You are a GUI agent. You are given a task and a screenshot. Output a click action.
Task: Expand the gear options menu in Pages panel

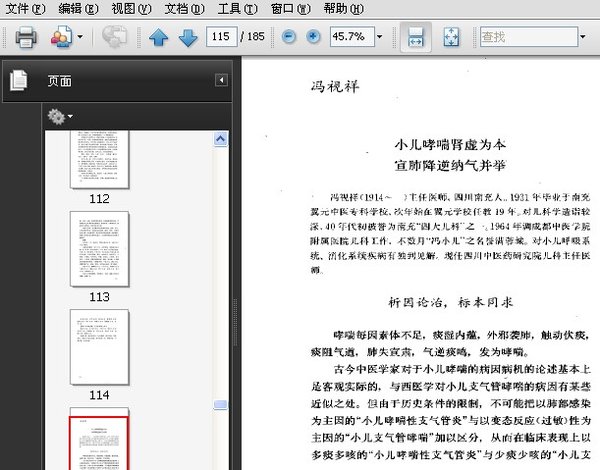click(59, 117)
